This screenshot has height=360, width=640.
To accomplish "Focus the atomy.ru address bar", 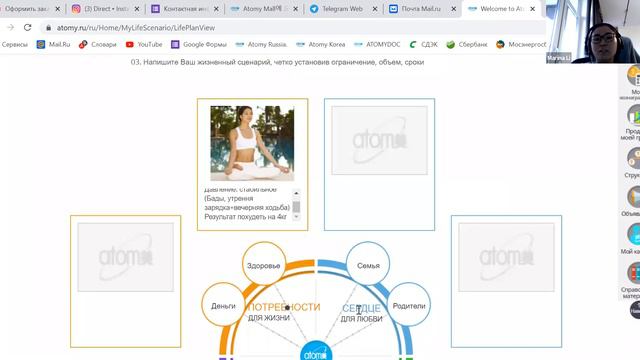I will (292, 28).
